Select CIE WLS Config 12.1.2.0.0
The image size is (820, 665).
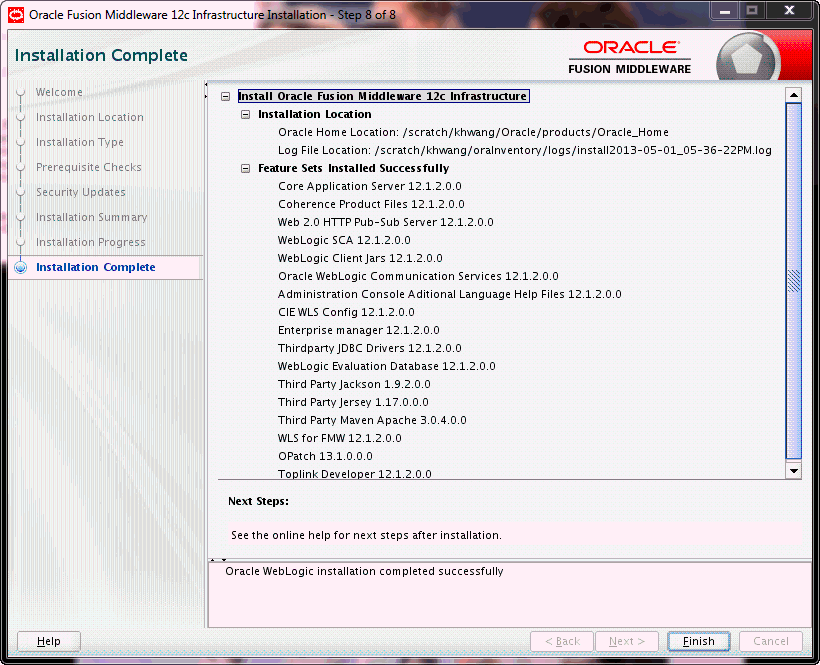pos(346,312)
